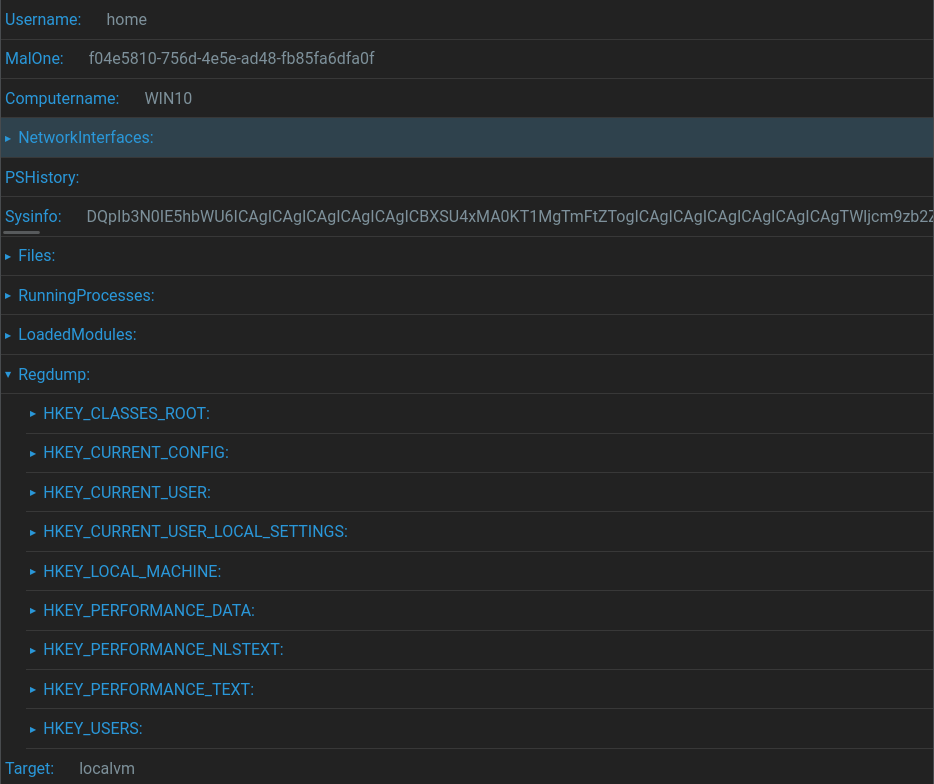Viewport: 934px width, 784px height.
Task: Expand HKEY_LOCAL_MACHINE arrow
Action: tap(33, 572)
